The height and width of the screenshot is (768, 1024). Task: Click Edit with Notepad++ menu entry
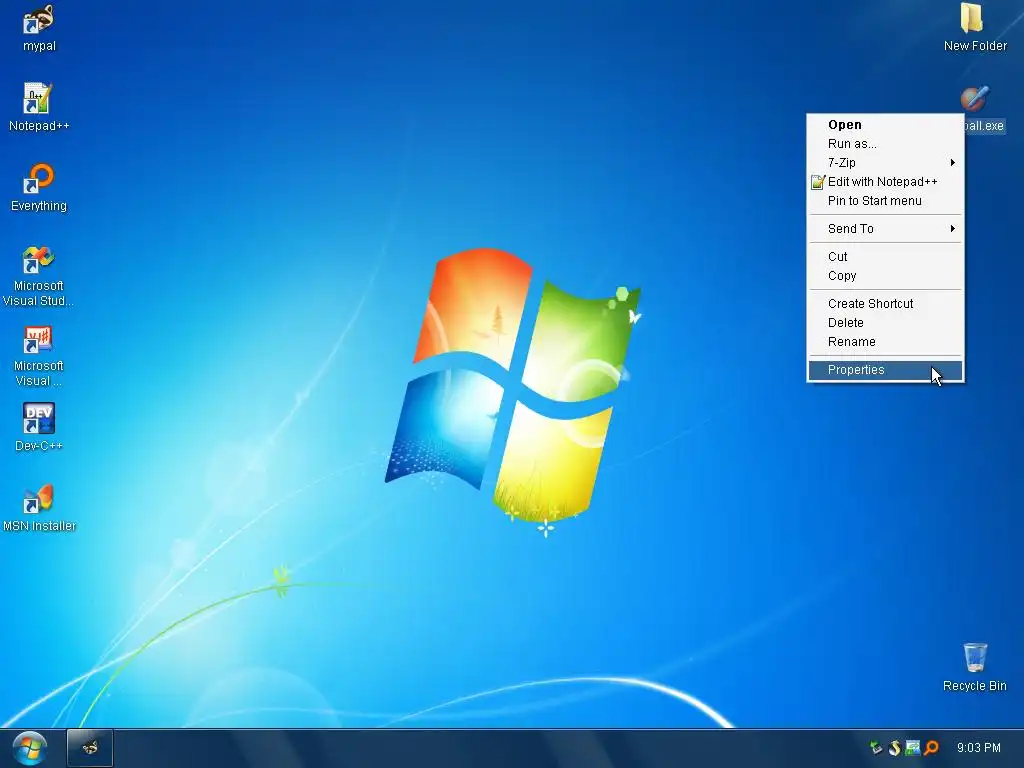[885, 182]
